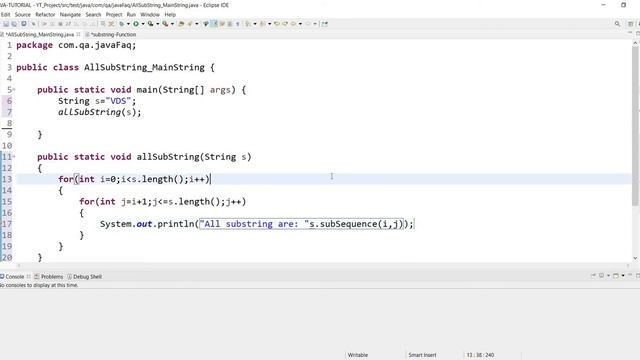Image resolution: width=640 pixels, height=360 pixels.
Task: Click the External Tools run icon
Action: (x=165, y=24)
